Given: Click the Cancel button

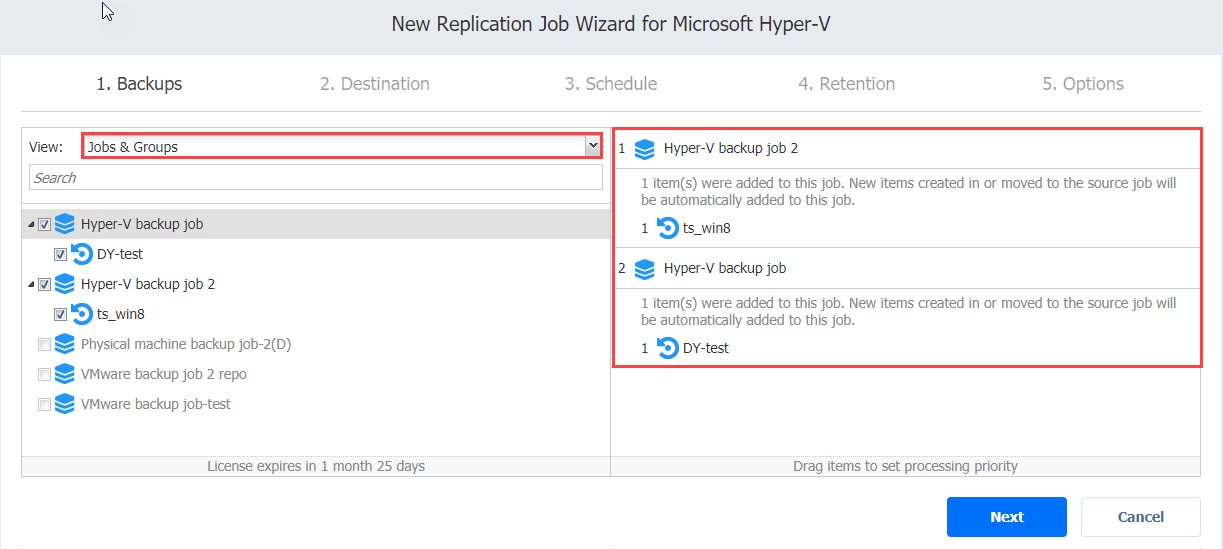Looking at the screenshot, I should tap(1141, 517).
